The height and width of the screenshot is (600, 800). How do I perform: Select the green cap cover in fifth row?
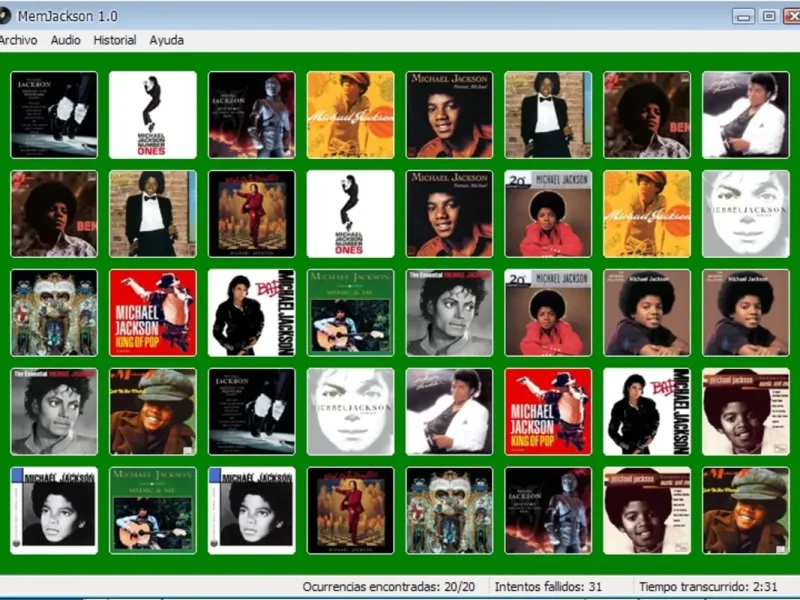coord(746,511)
